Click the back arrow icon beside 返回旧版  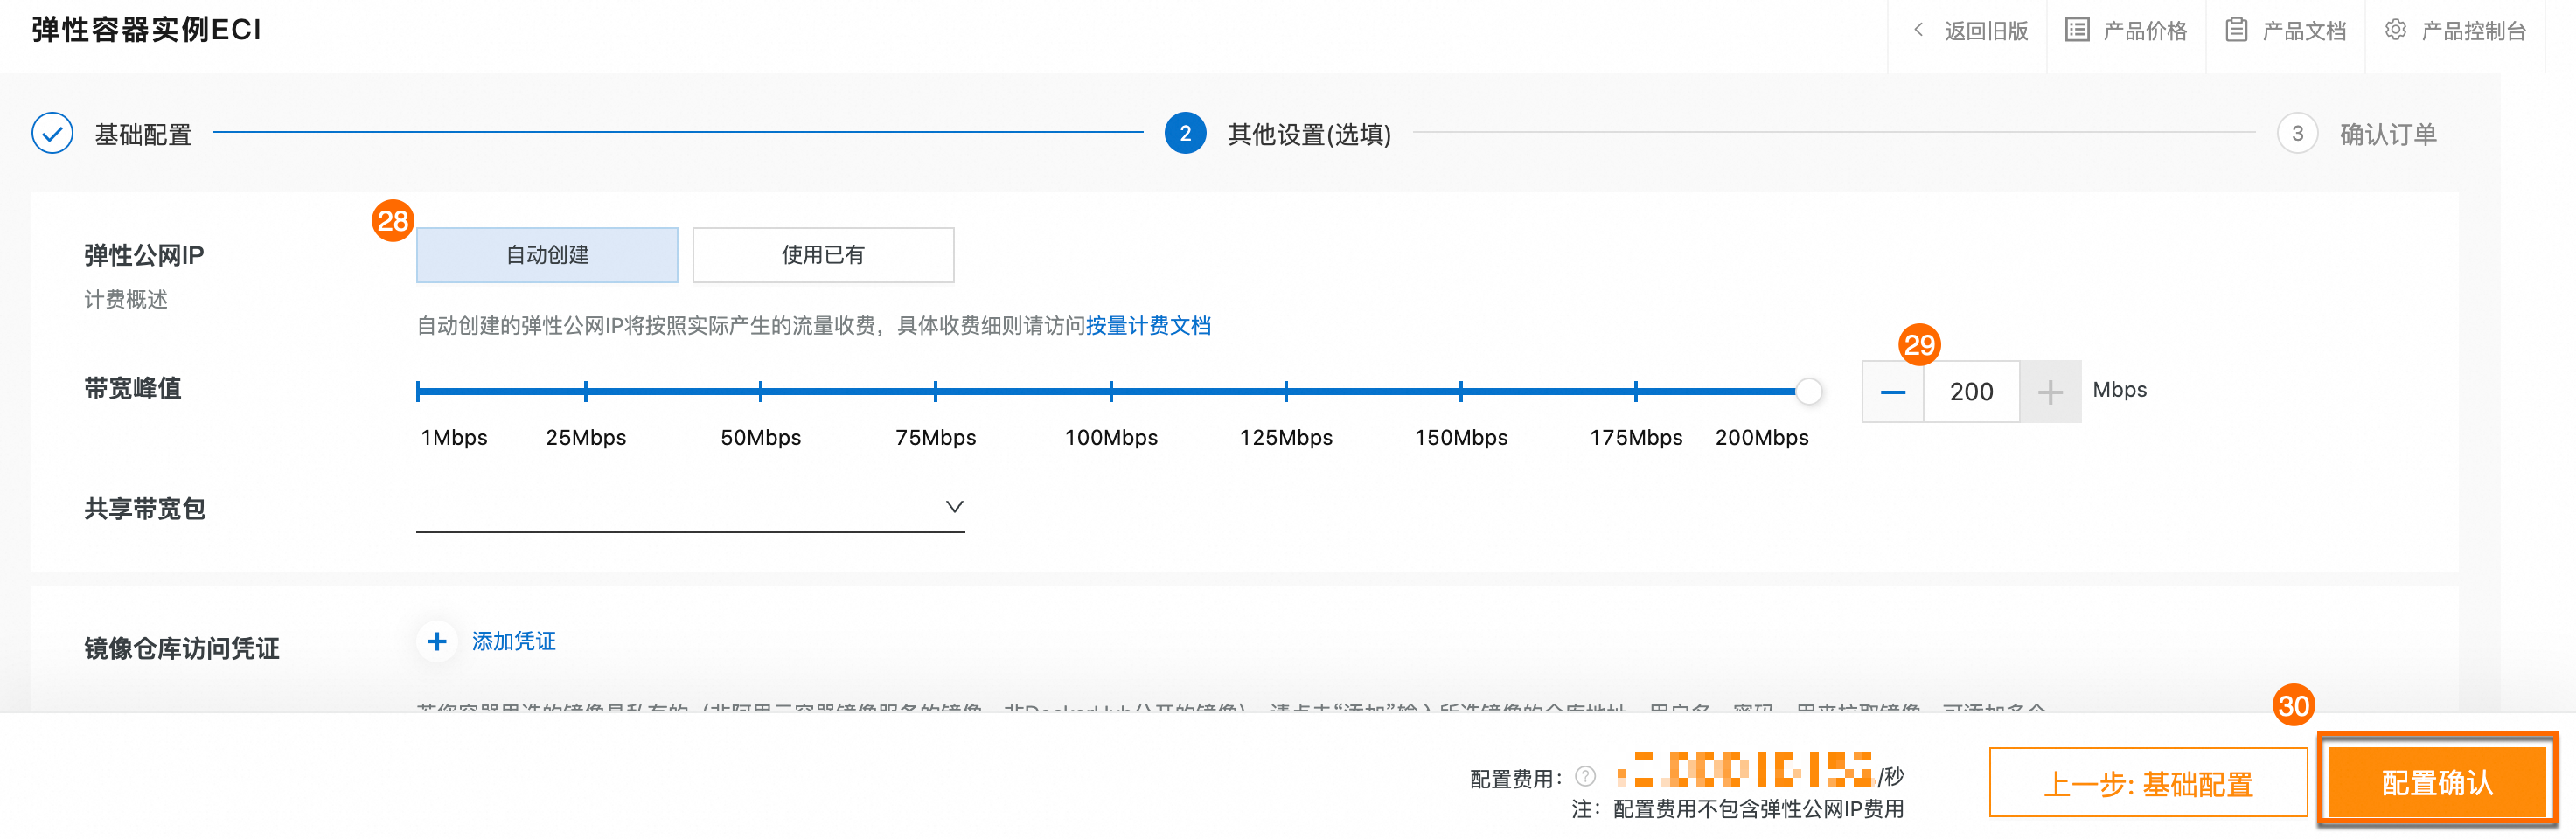1918,30
